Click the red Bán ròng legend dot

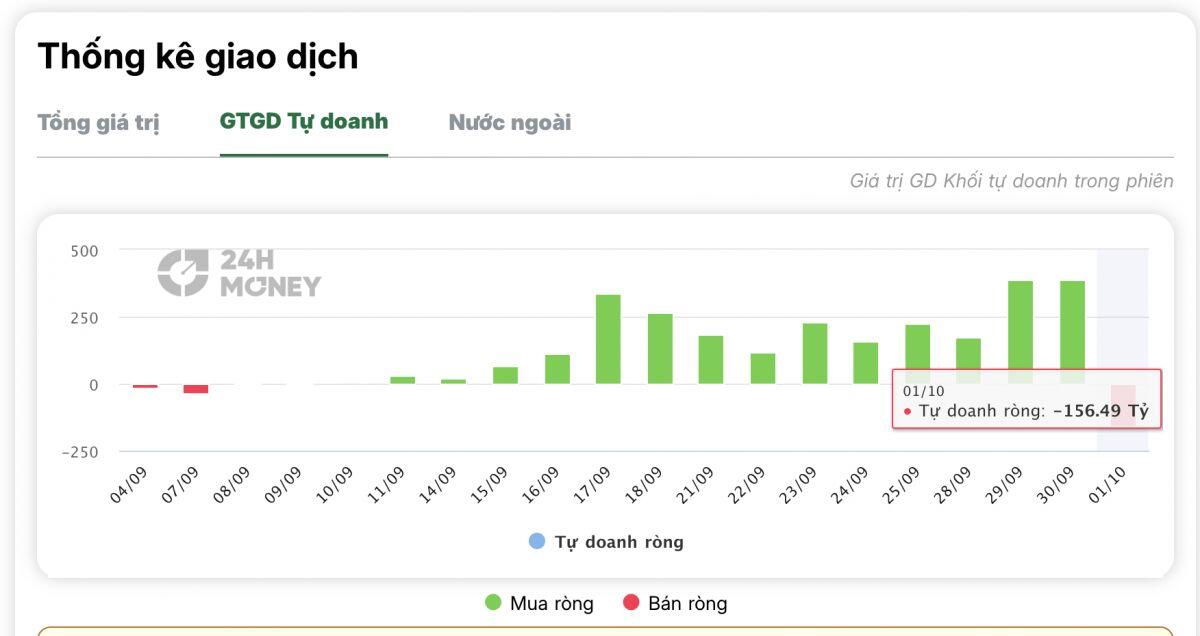(x=631, y=603)
